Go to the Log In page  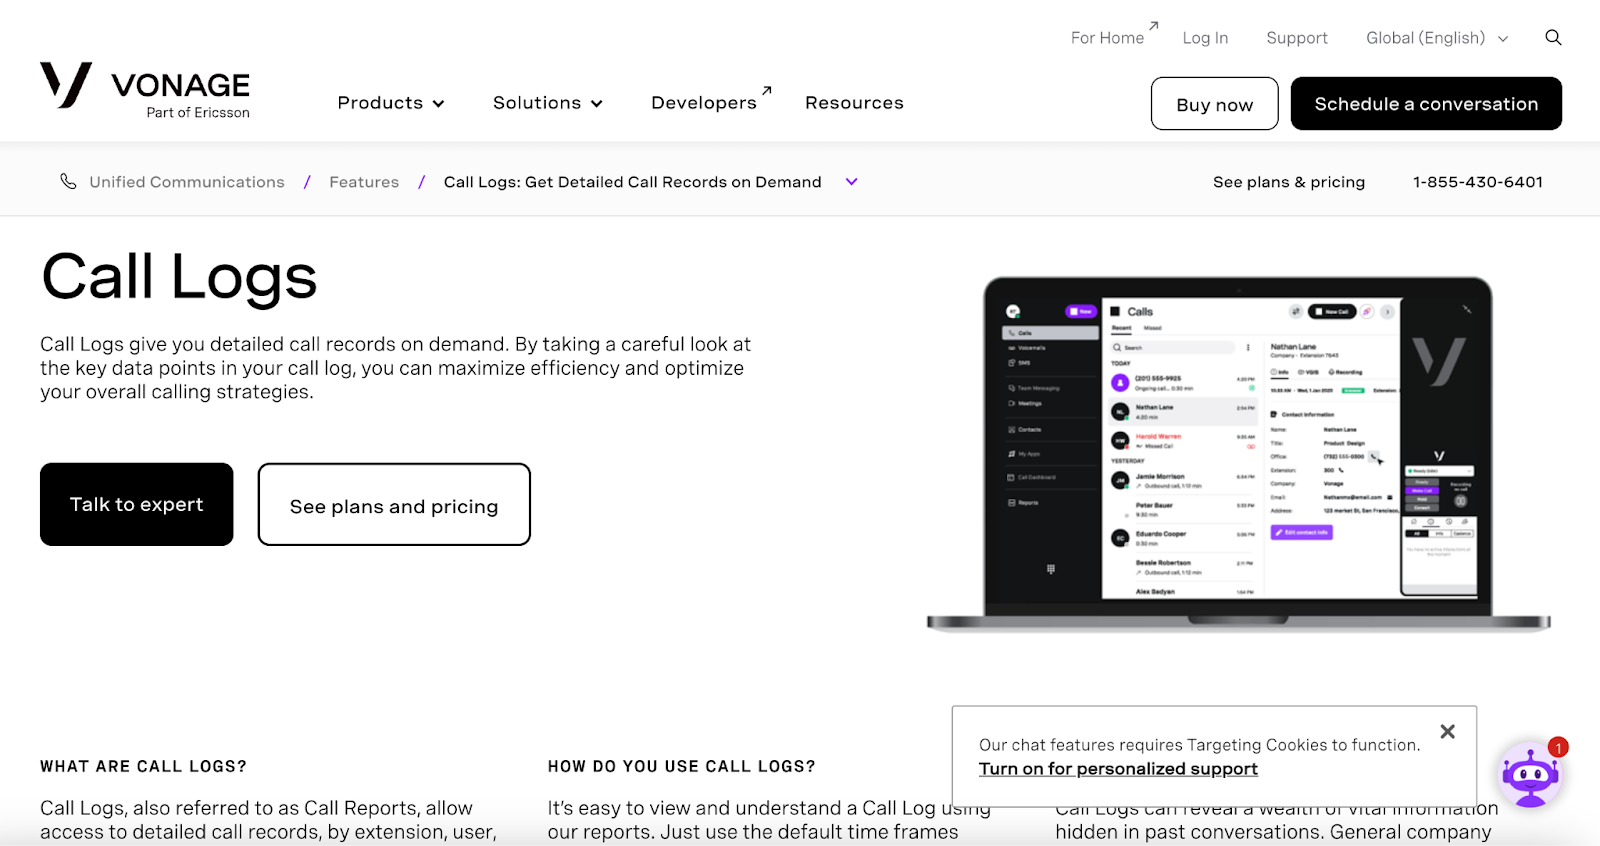pos(1205,38)
